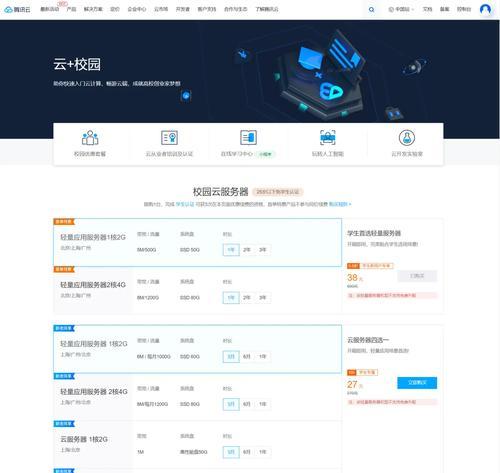Expand the 解决方案 navigation menu
Viewport: 500px width, 473px height.
coord(93,9)
